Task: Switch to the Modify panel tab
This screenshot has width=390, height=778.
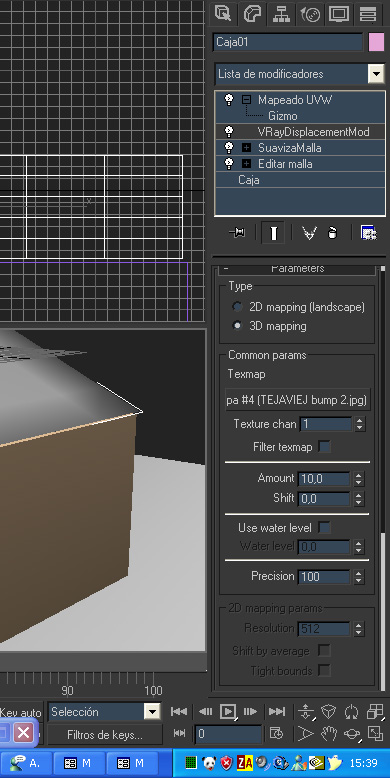Action: [252, 14]
